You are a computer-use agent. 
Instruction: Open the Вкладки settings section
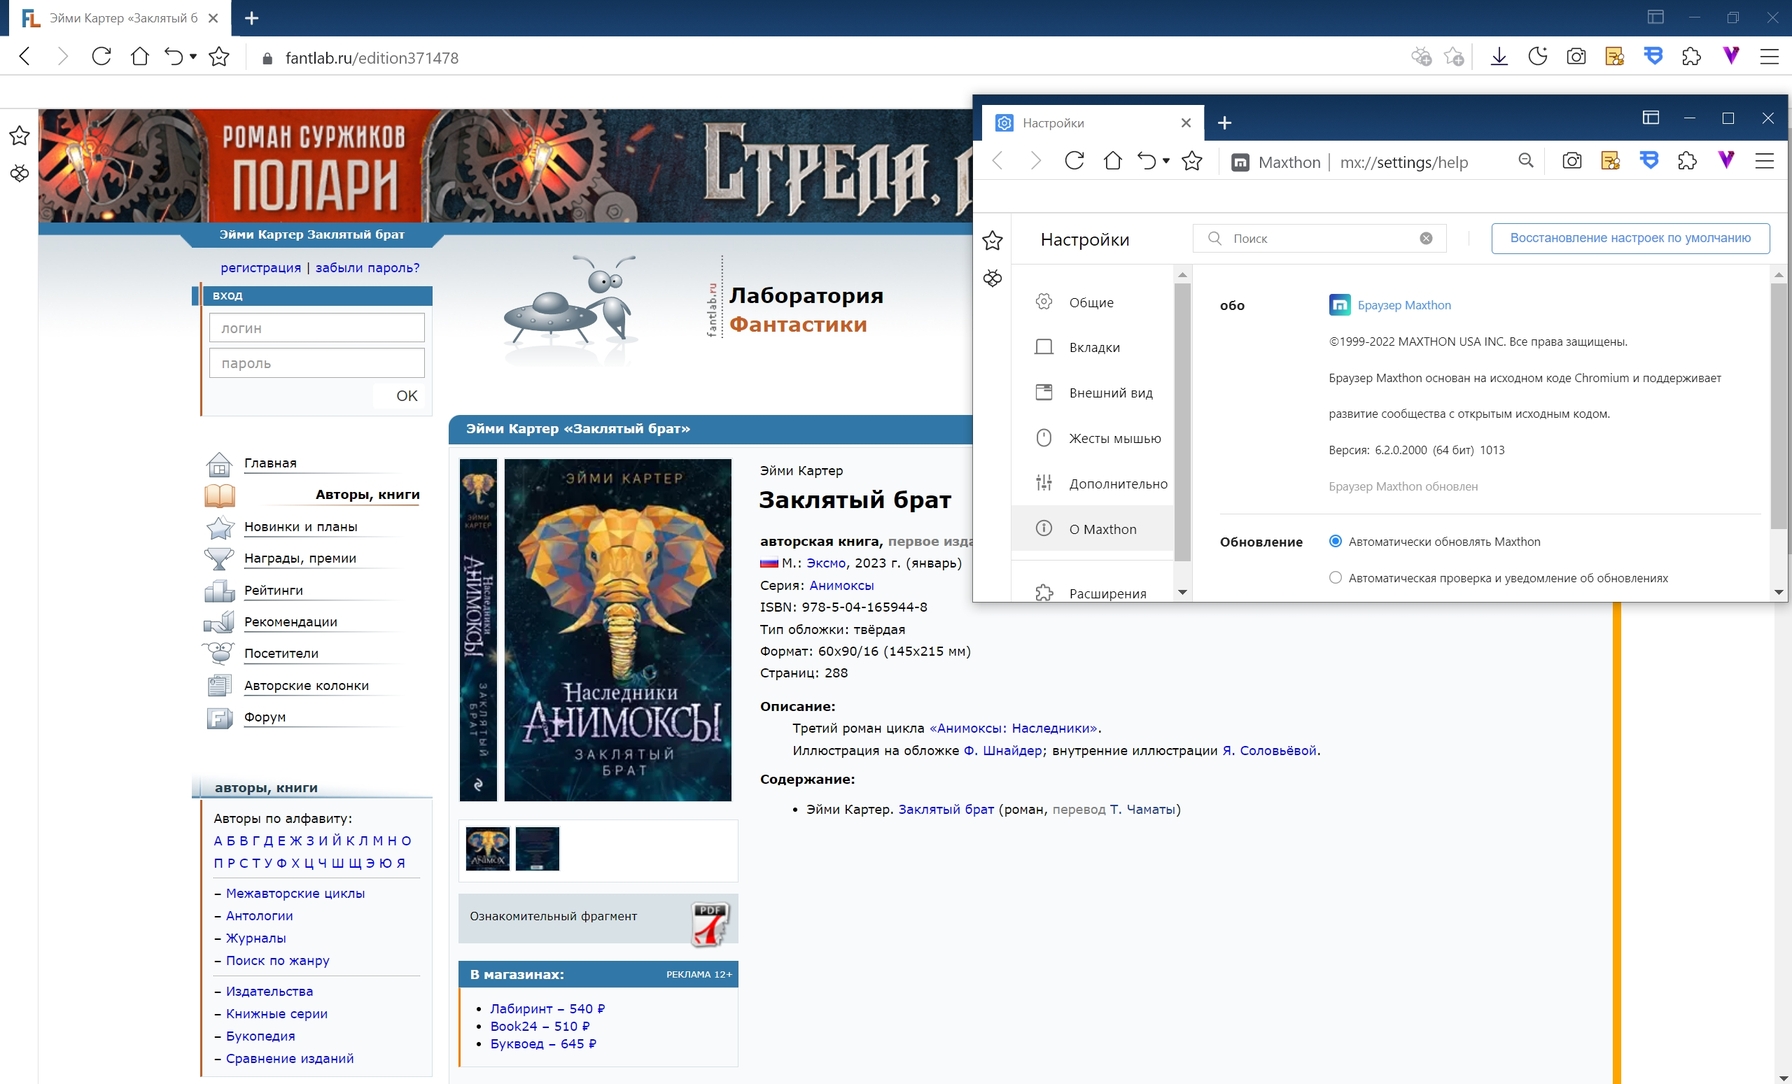click(1092, 347)
